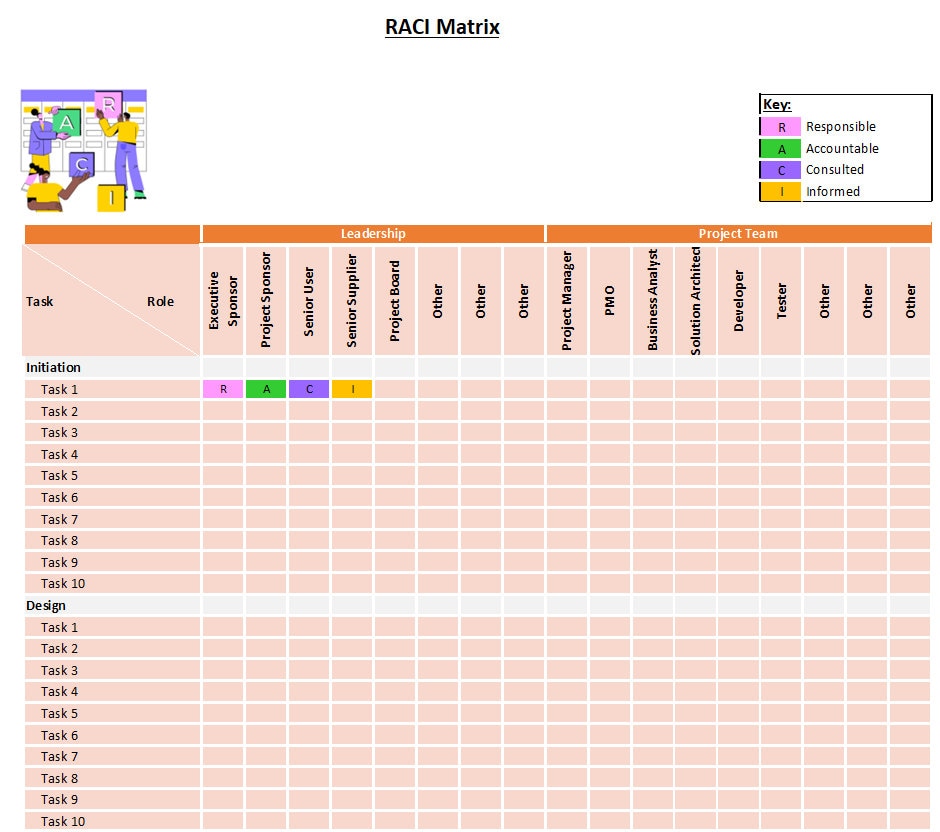Click the green Accountable swatch in the Key
Viewport: 940px width, 832px height.
click(780, 148)
